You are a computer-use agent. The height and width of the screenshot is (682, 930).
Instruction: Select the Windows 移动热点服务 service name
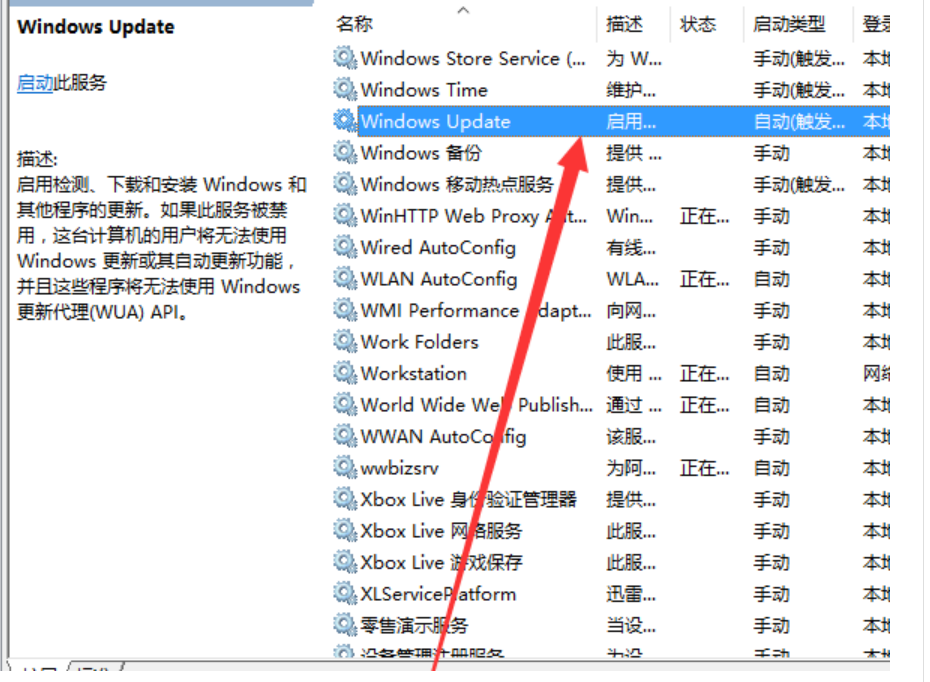[457, 184]
